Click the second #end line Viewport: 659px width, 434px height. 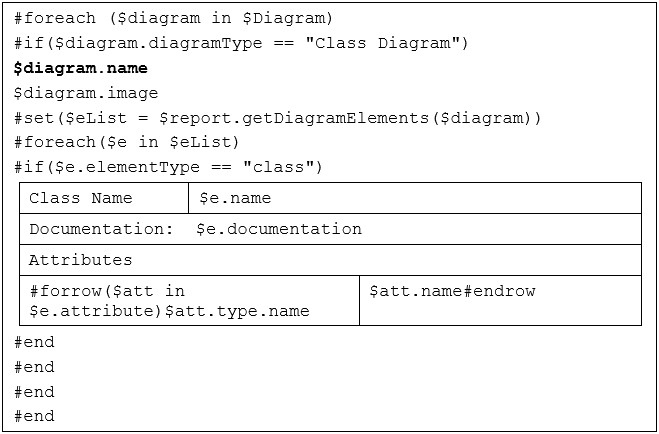35,367
